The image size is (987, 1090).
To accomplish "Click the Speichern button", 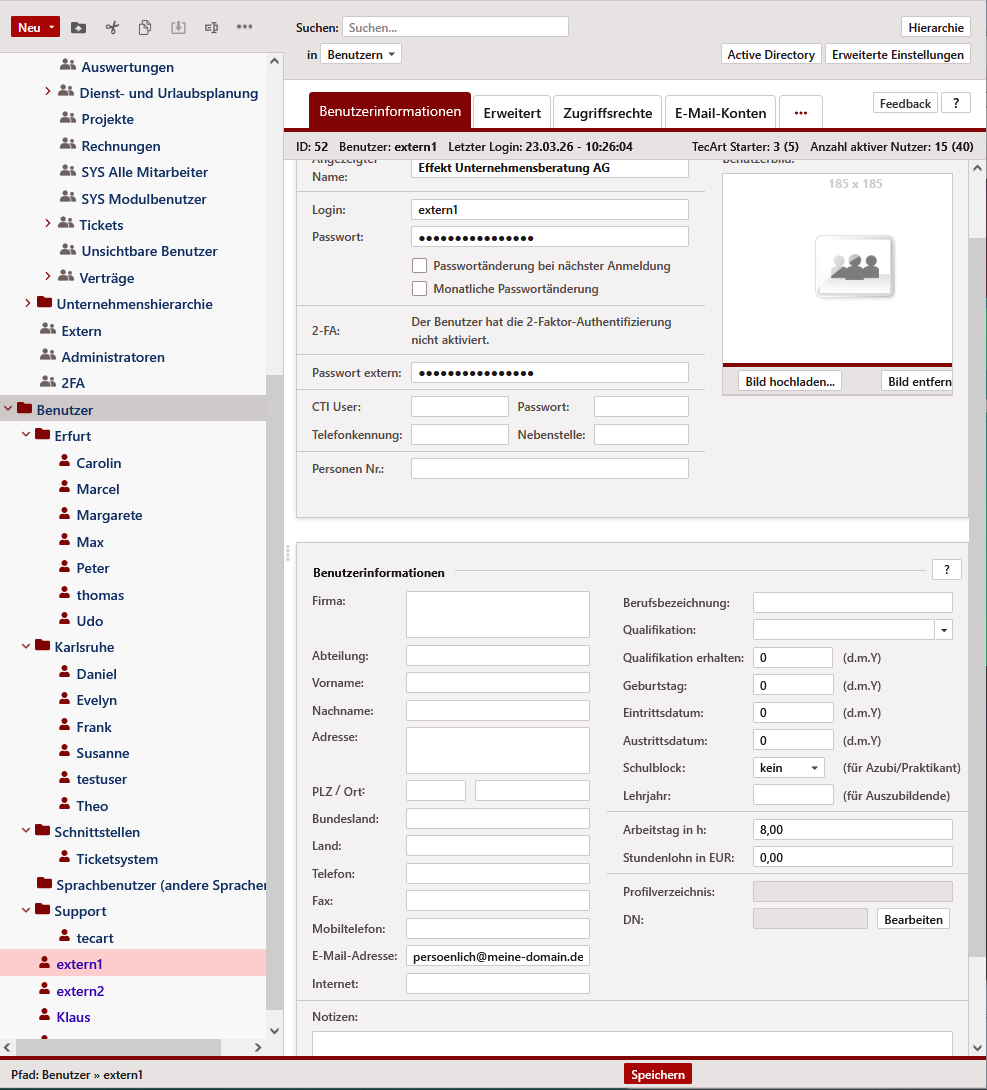I will [658, 1074].
